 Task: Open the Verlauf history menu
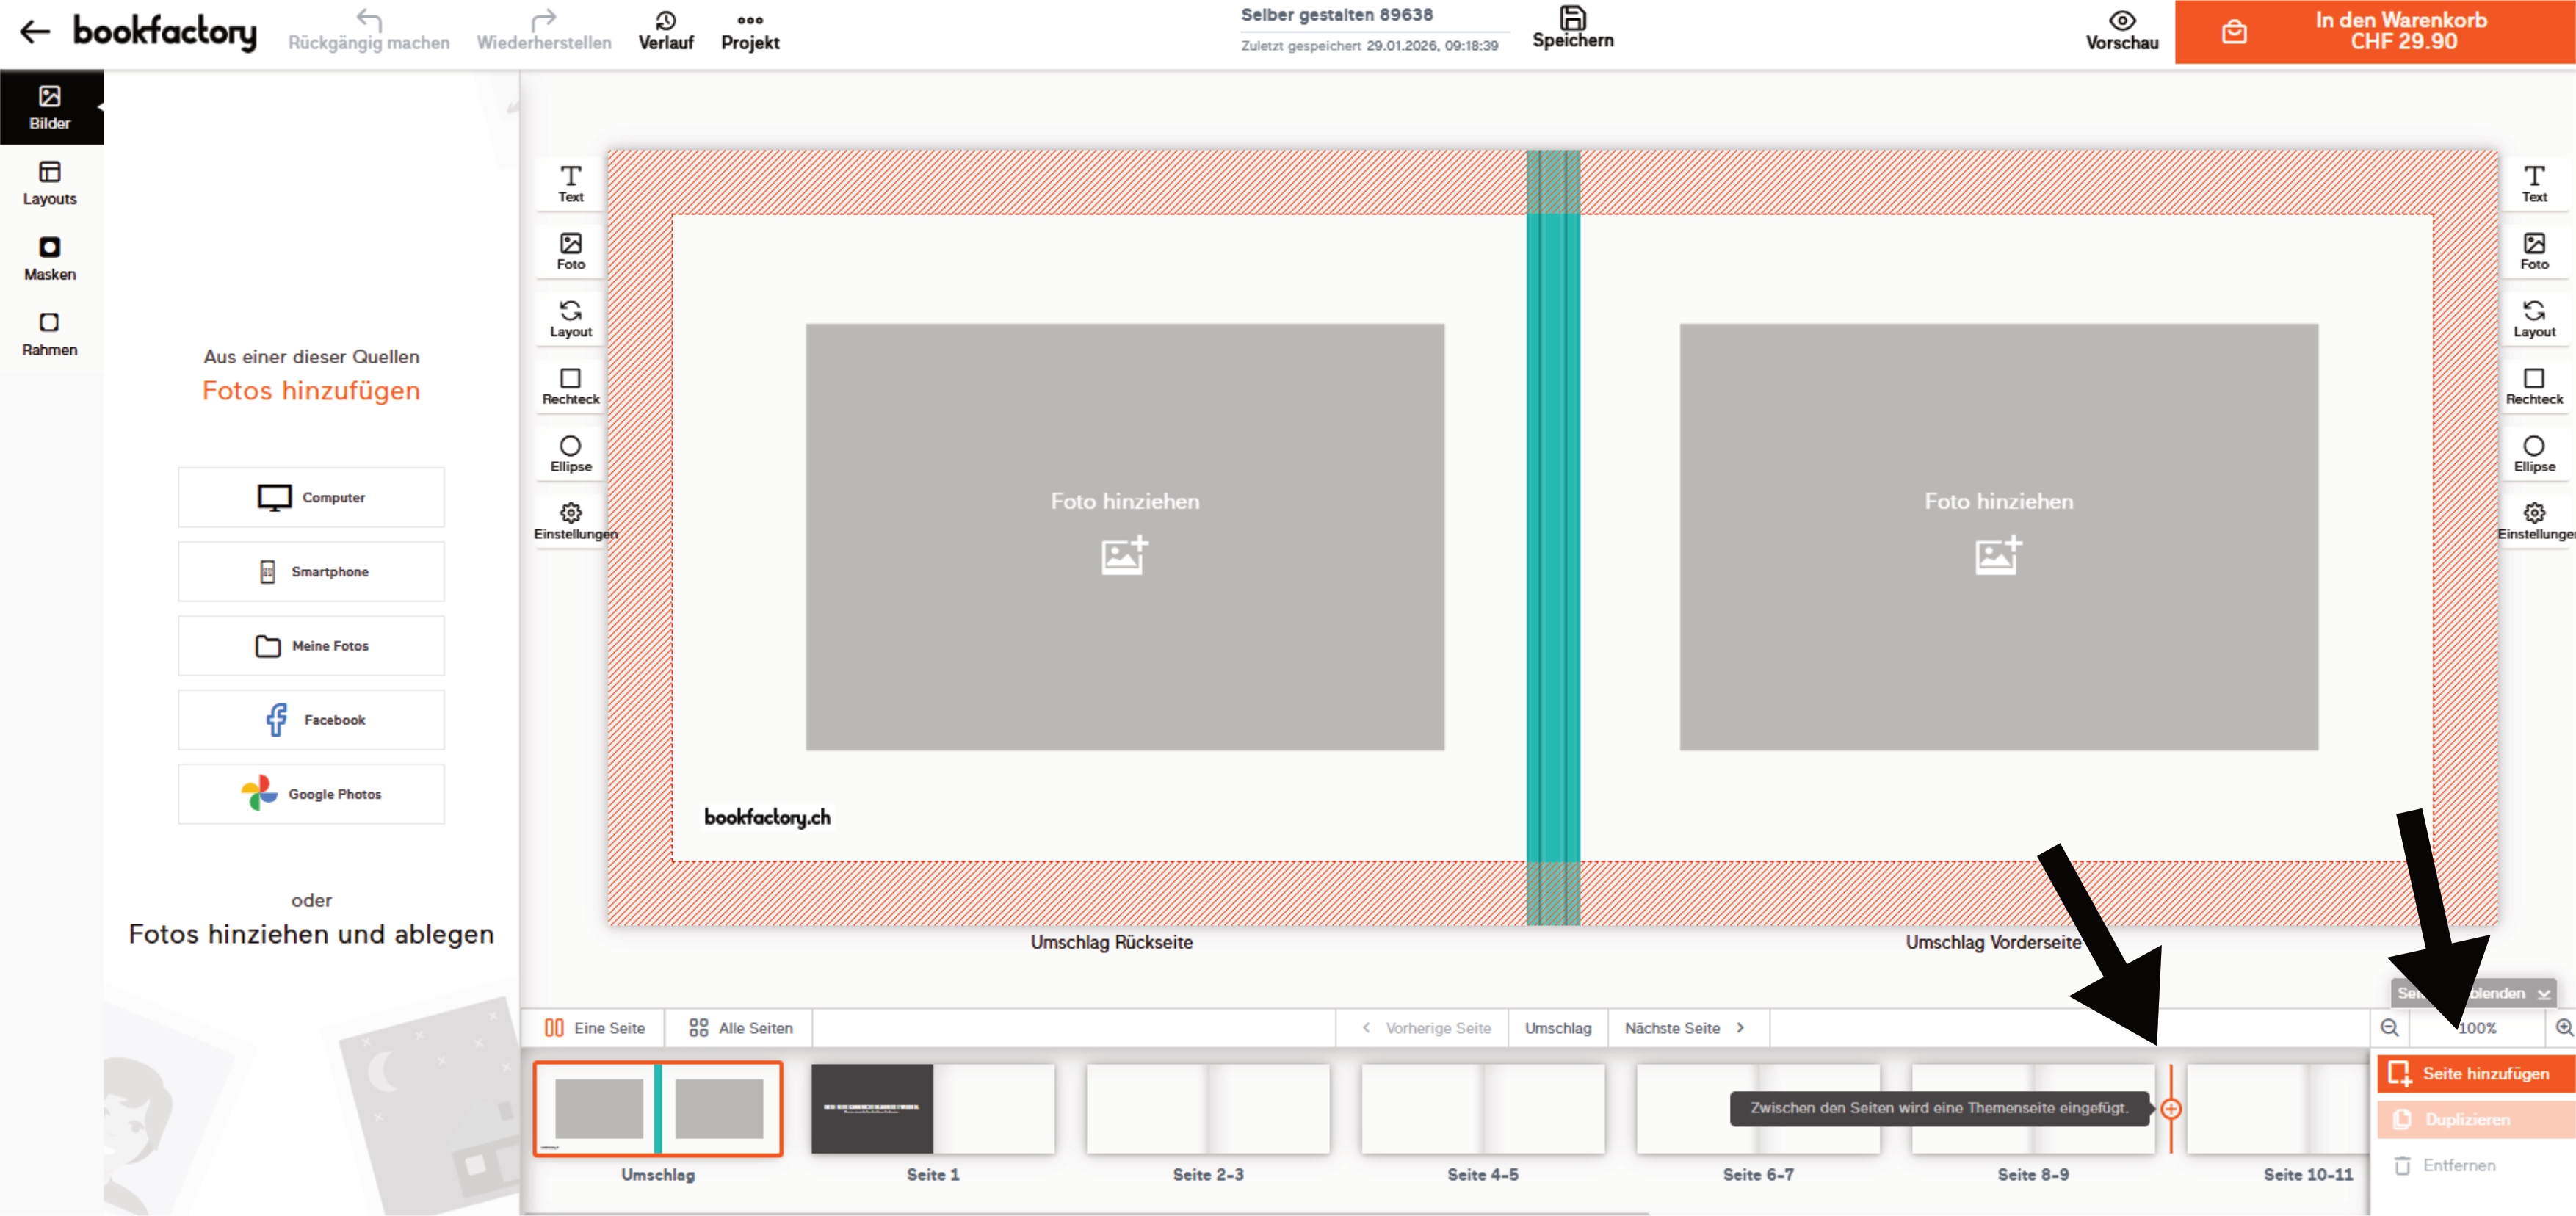click(665, 30)
